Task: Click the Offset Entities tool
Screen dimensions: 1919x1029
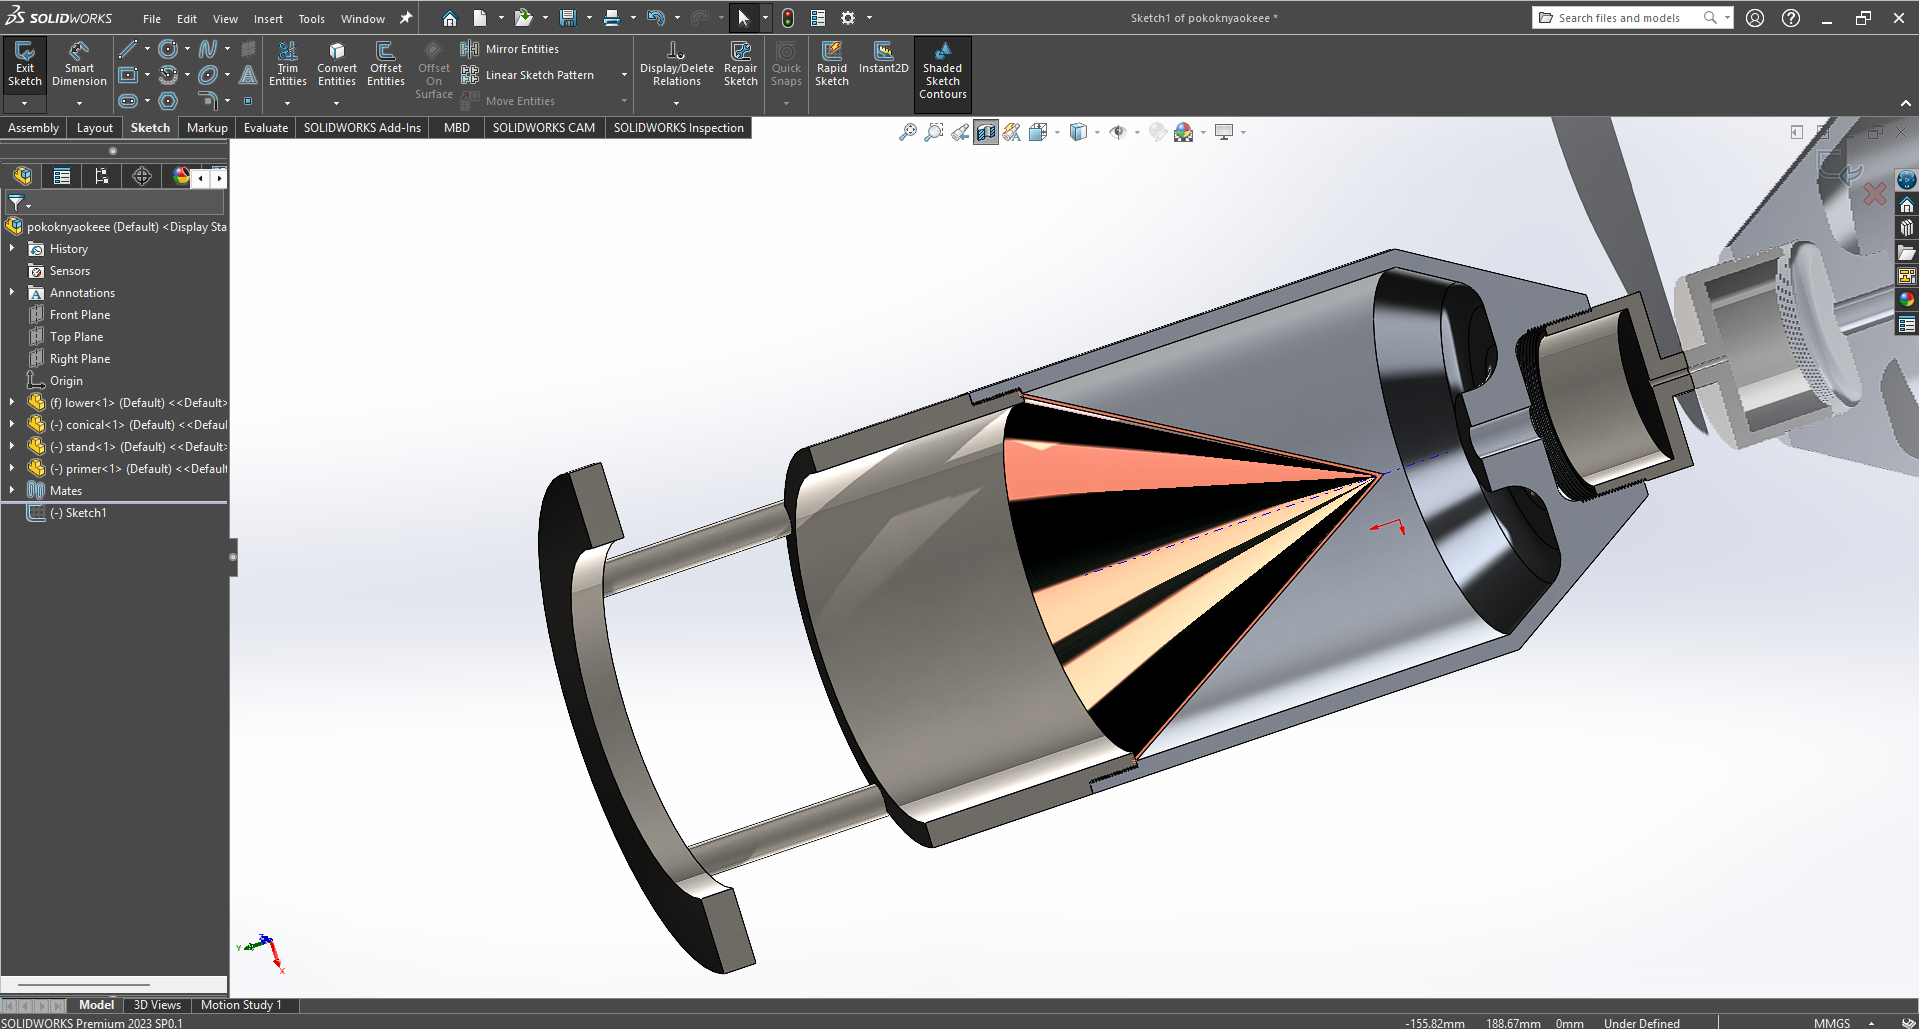Action: click(386, 65)
